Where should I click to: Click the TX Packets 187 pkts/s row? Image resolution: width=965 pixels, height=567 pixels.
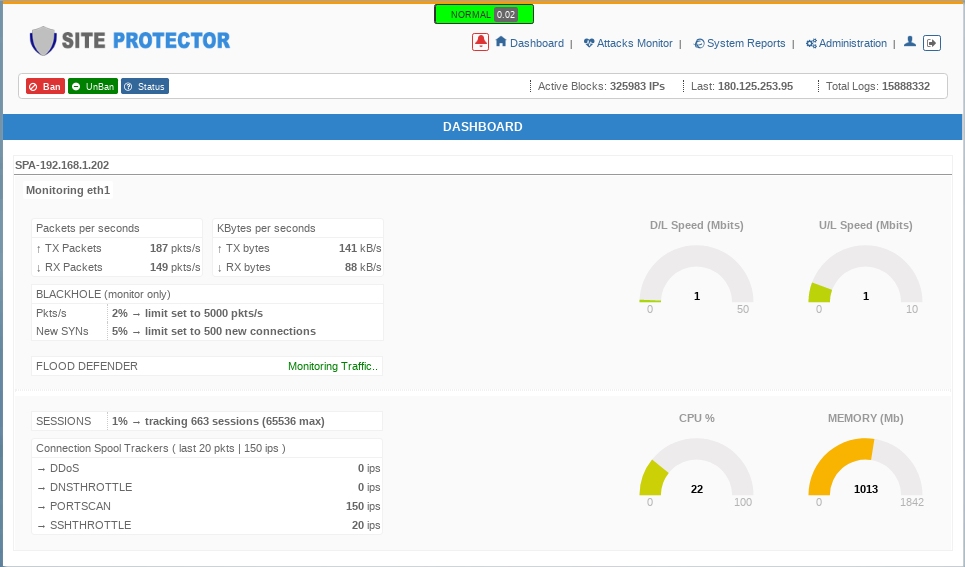(117, 248)
